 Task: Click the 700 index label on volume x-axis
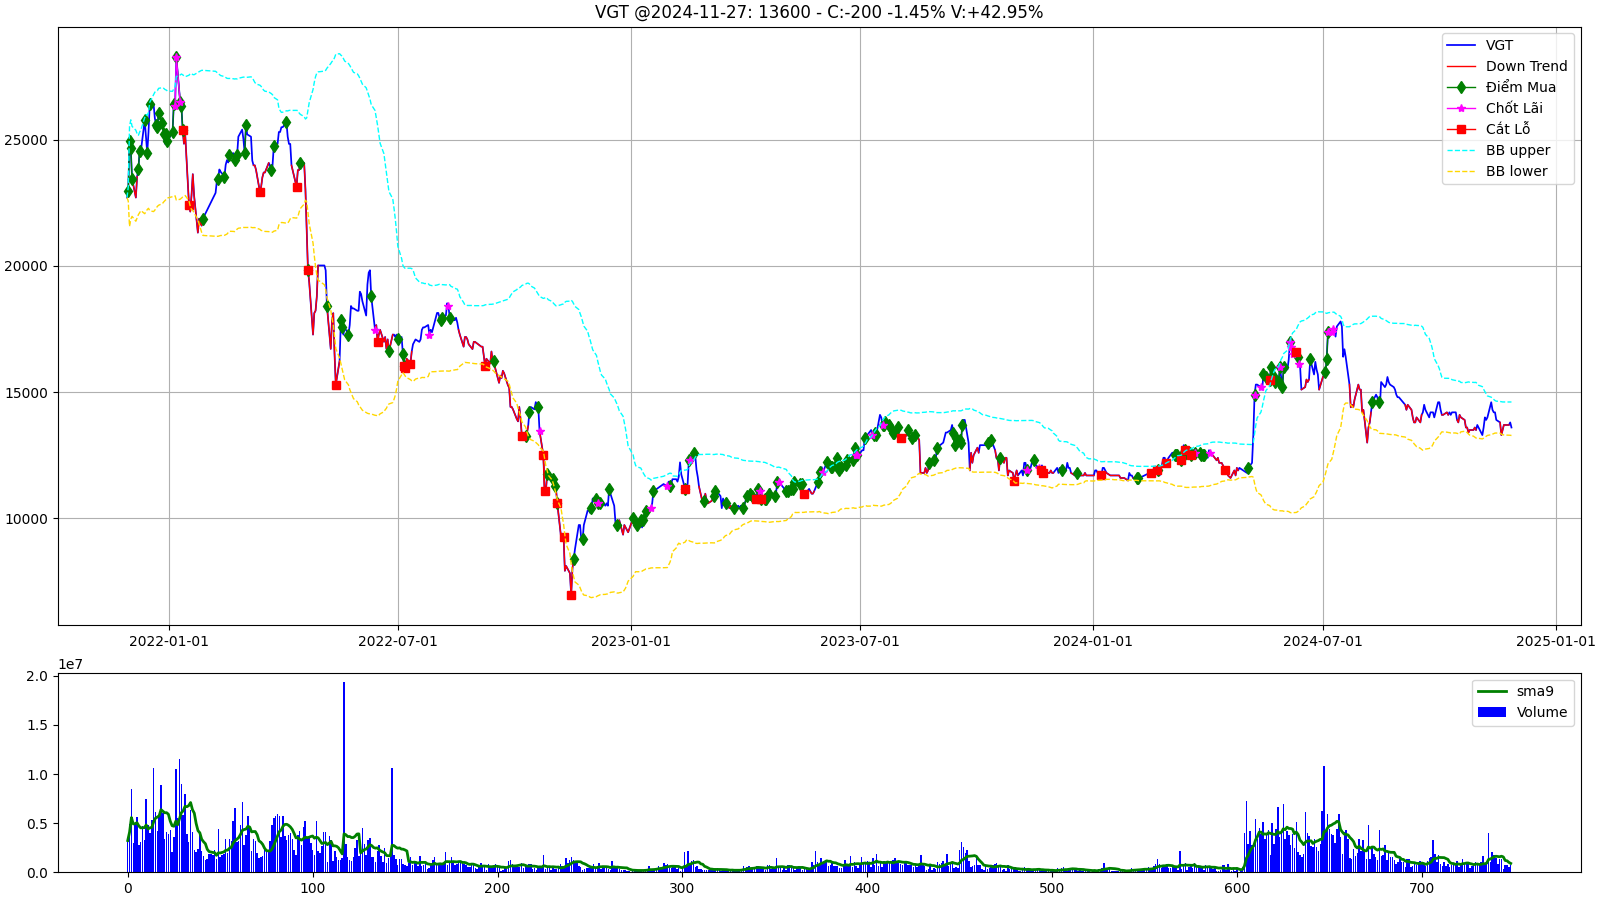[1421, 888]
